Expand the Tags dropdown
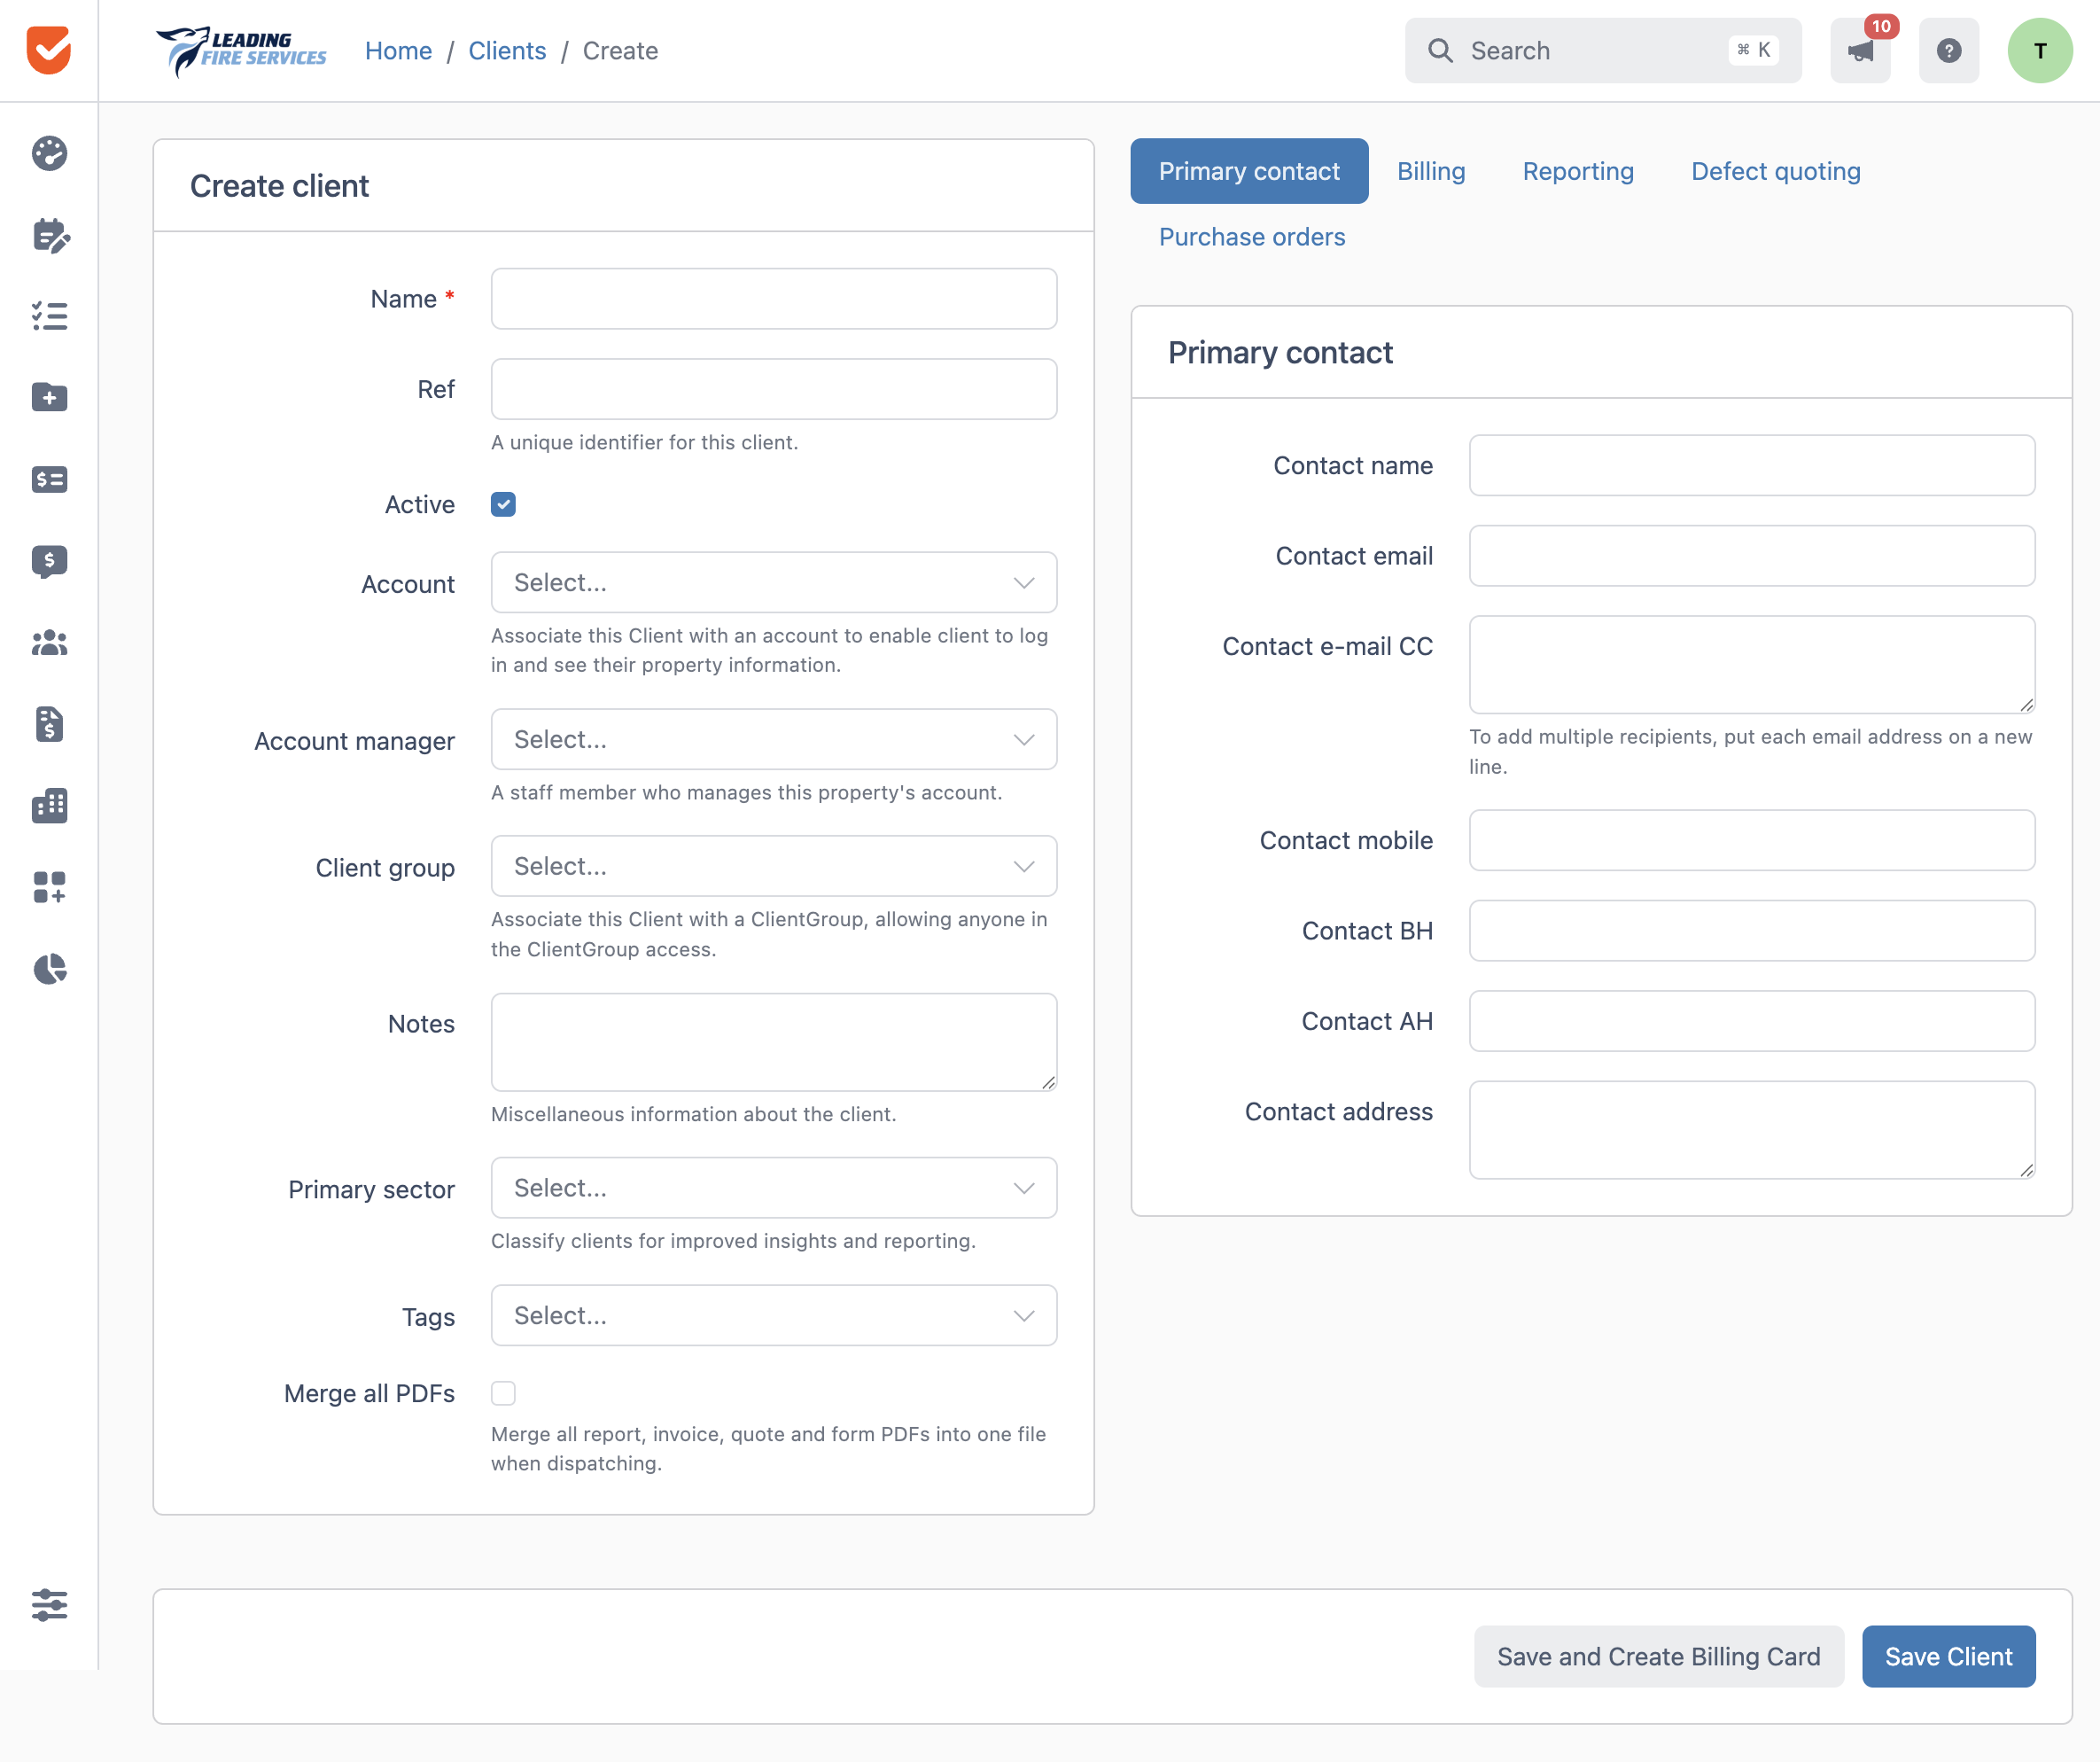The height and width of the screenshot is (1762, 2100). pos(774,1315)
